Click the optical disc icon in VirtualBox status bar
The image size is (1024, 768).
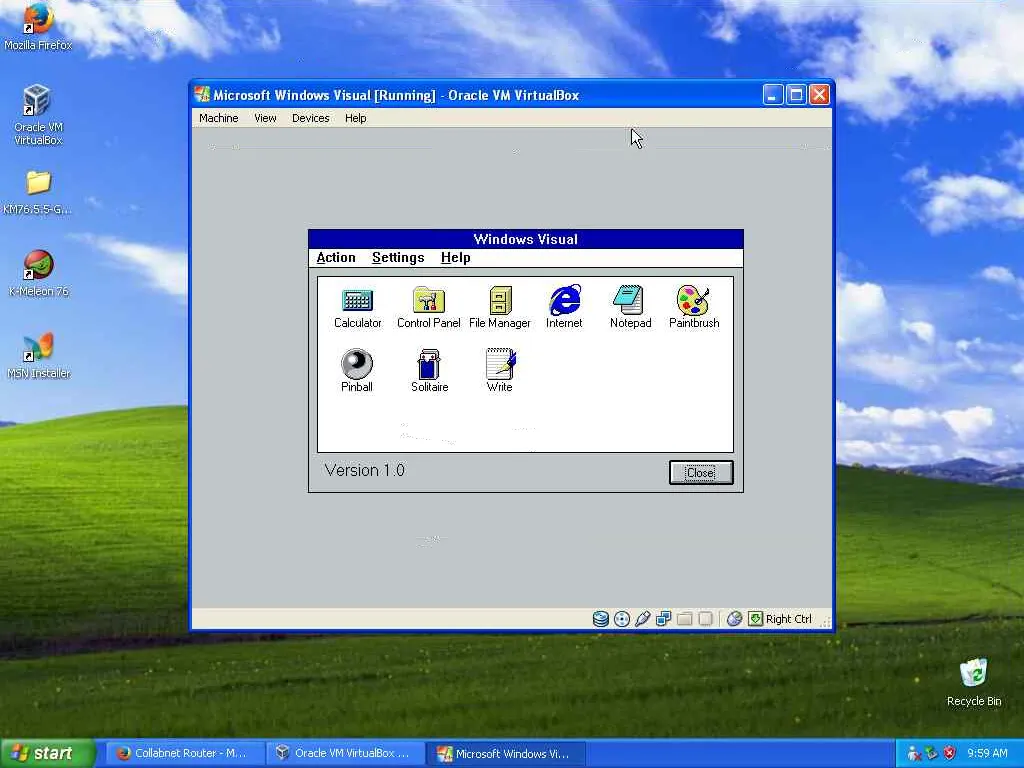point(622,618)
